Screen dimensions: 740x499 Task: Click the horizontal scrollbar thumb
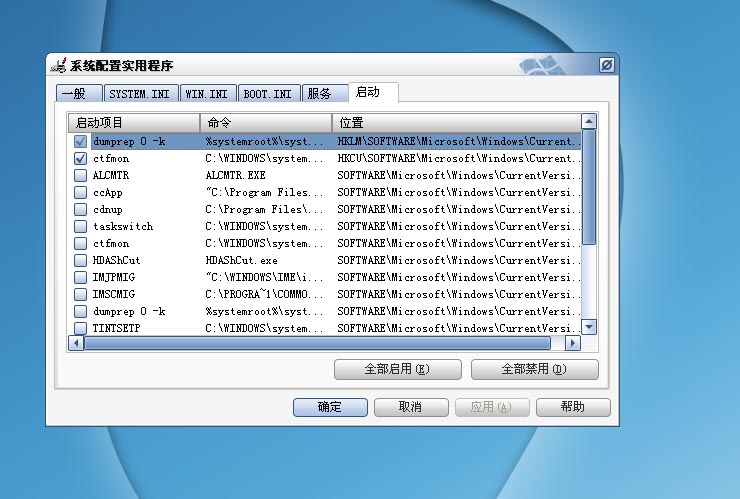pyautogui.click(x=317, y=343)
